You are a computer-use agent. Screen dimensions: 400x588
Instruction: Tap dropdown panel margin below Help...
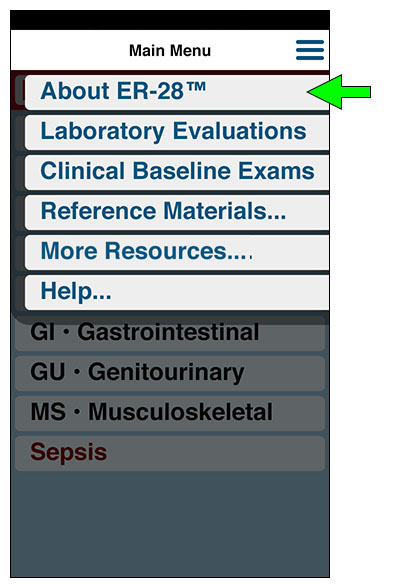(170, 315)
